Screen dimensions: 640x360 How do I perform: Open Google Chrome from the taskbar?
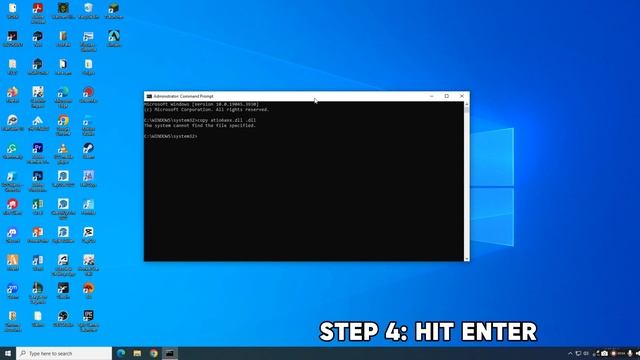[154, 353]
